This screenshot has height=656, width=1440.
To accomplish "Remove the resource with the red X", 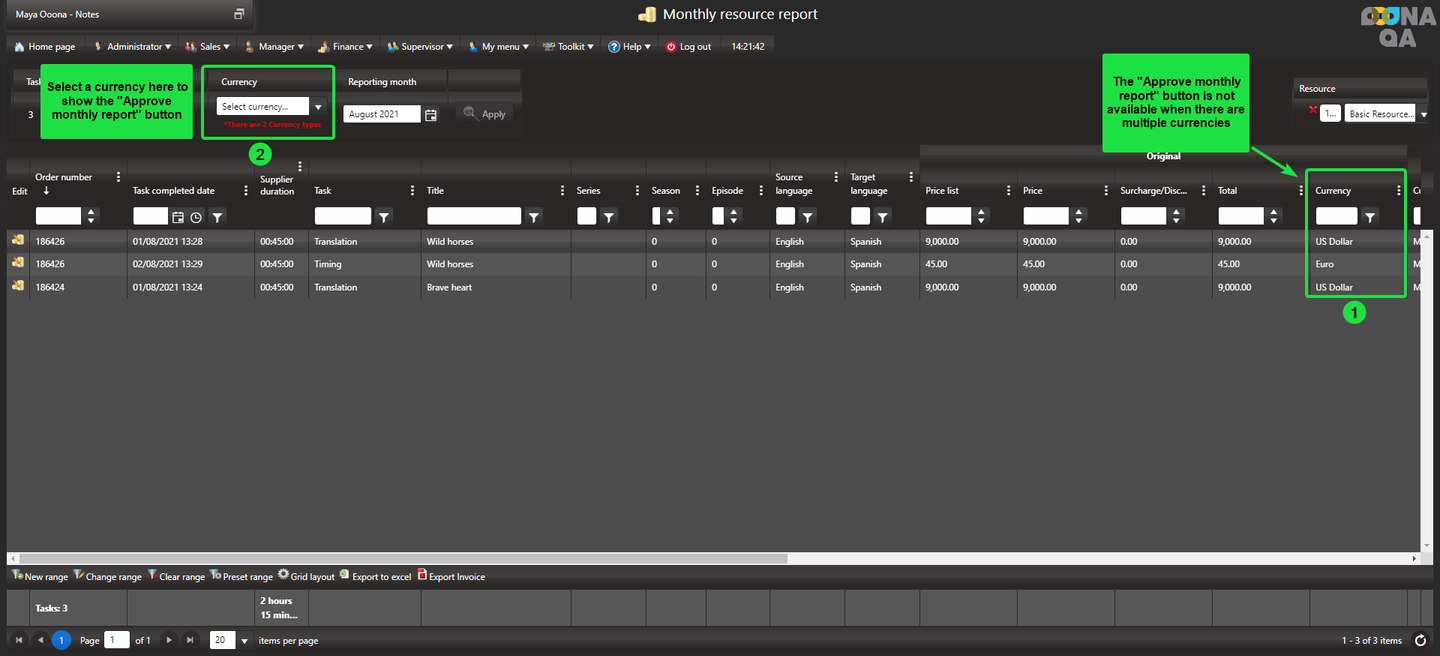I will [1313, 111].
